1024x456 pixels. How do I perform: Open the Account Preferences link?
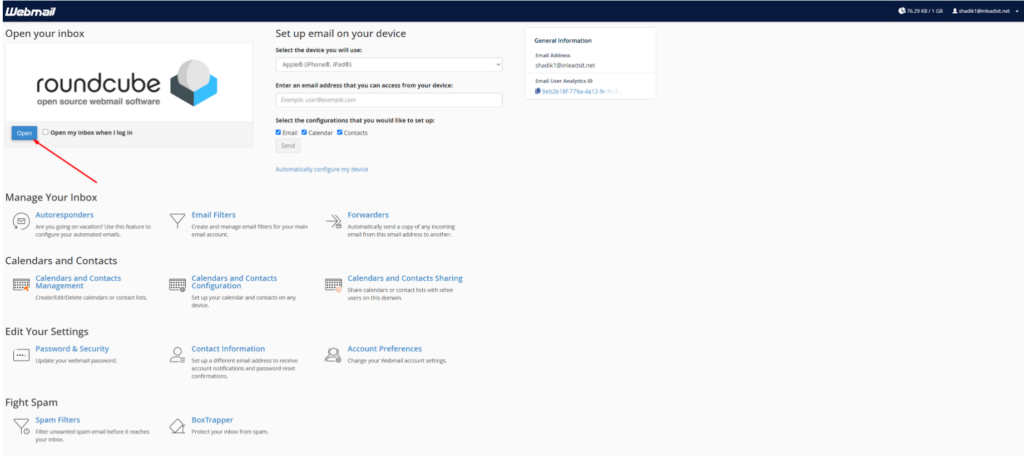click(385, 349)
